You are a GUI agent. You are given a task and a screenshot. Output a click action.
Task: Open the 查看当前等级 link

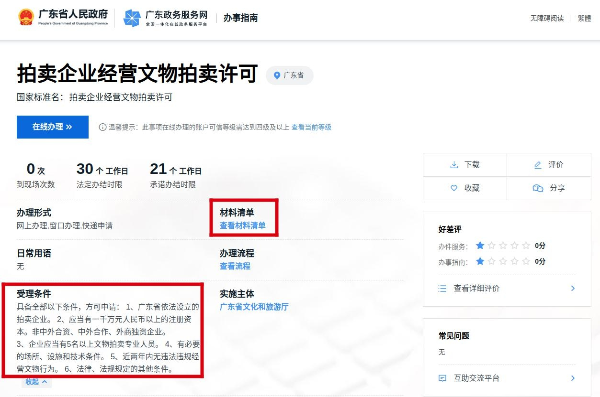click(x=311, y=127)
